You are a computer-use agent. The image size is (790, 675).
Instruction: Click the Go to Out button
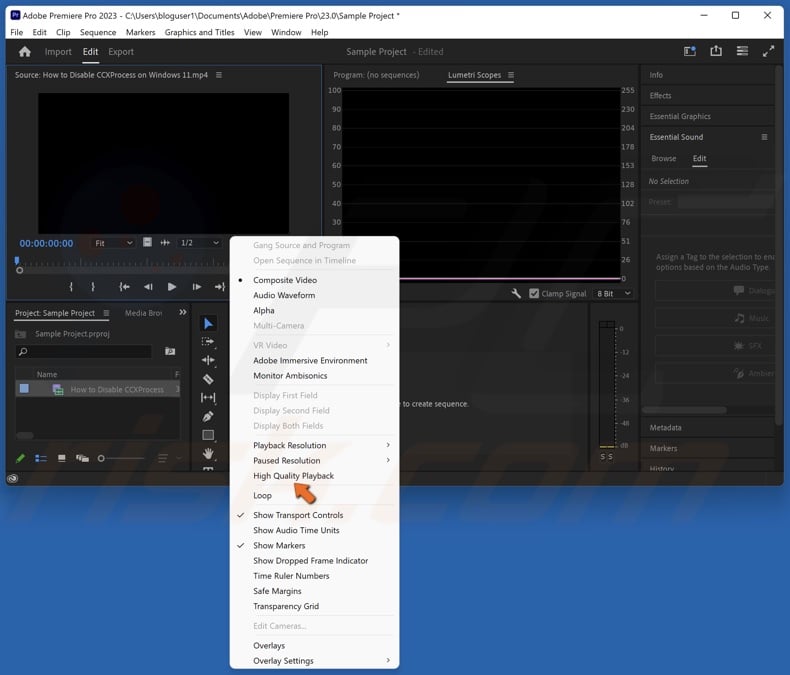[x=220, y=287]
